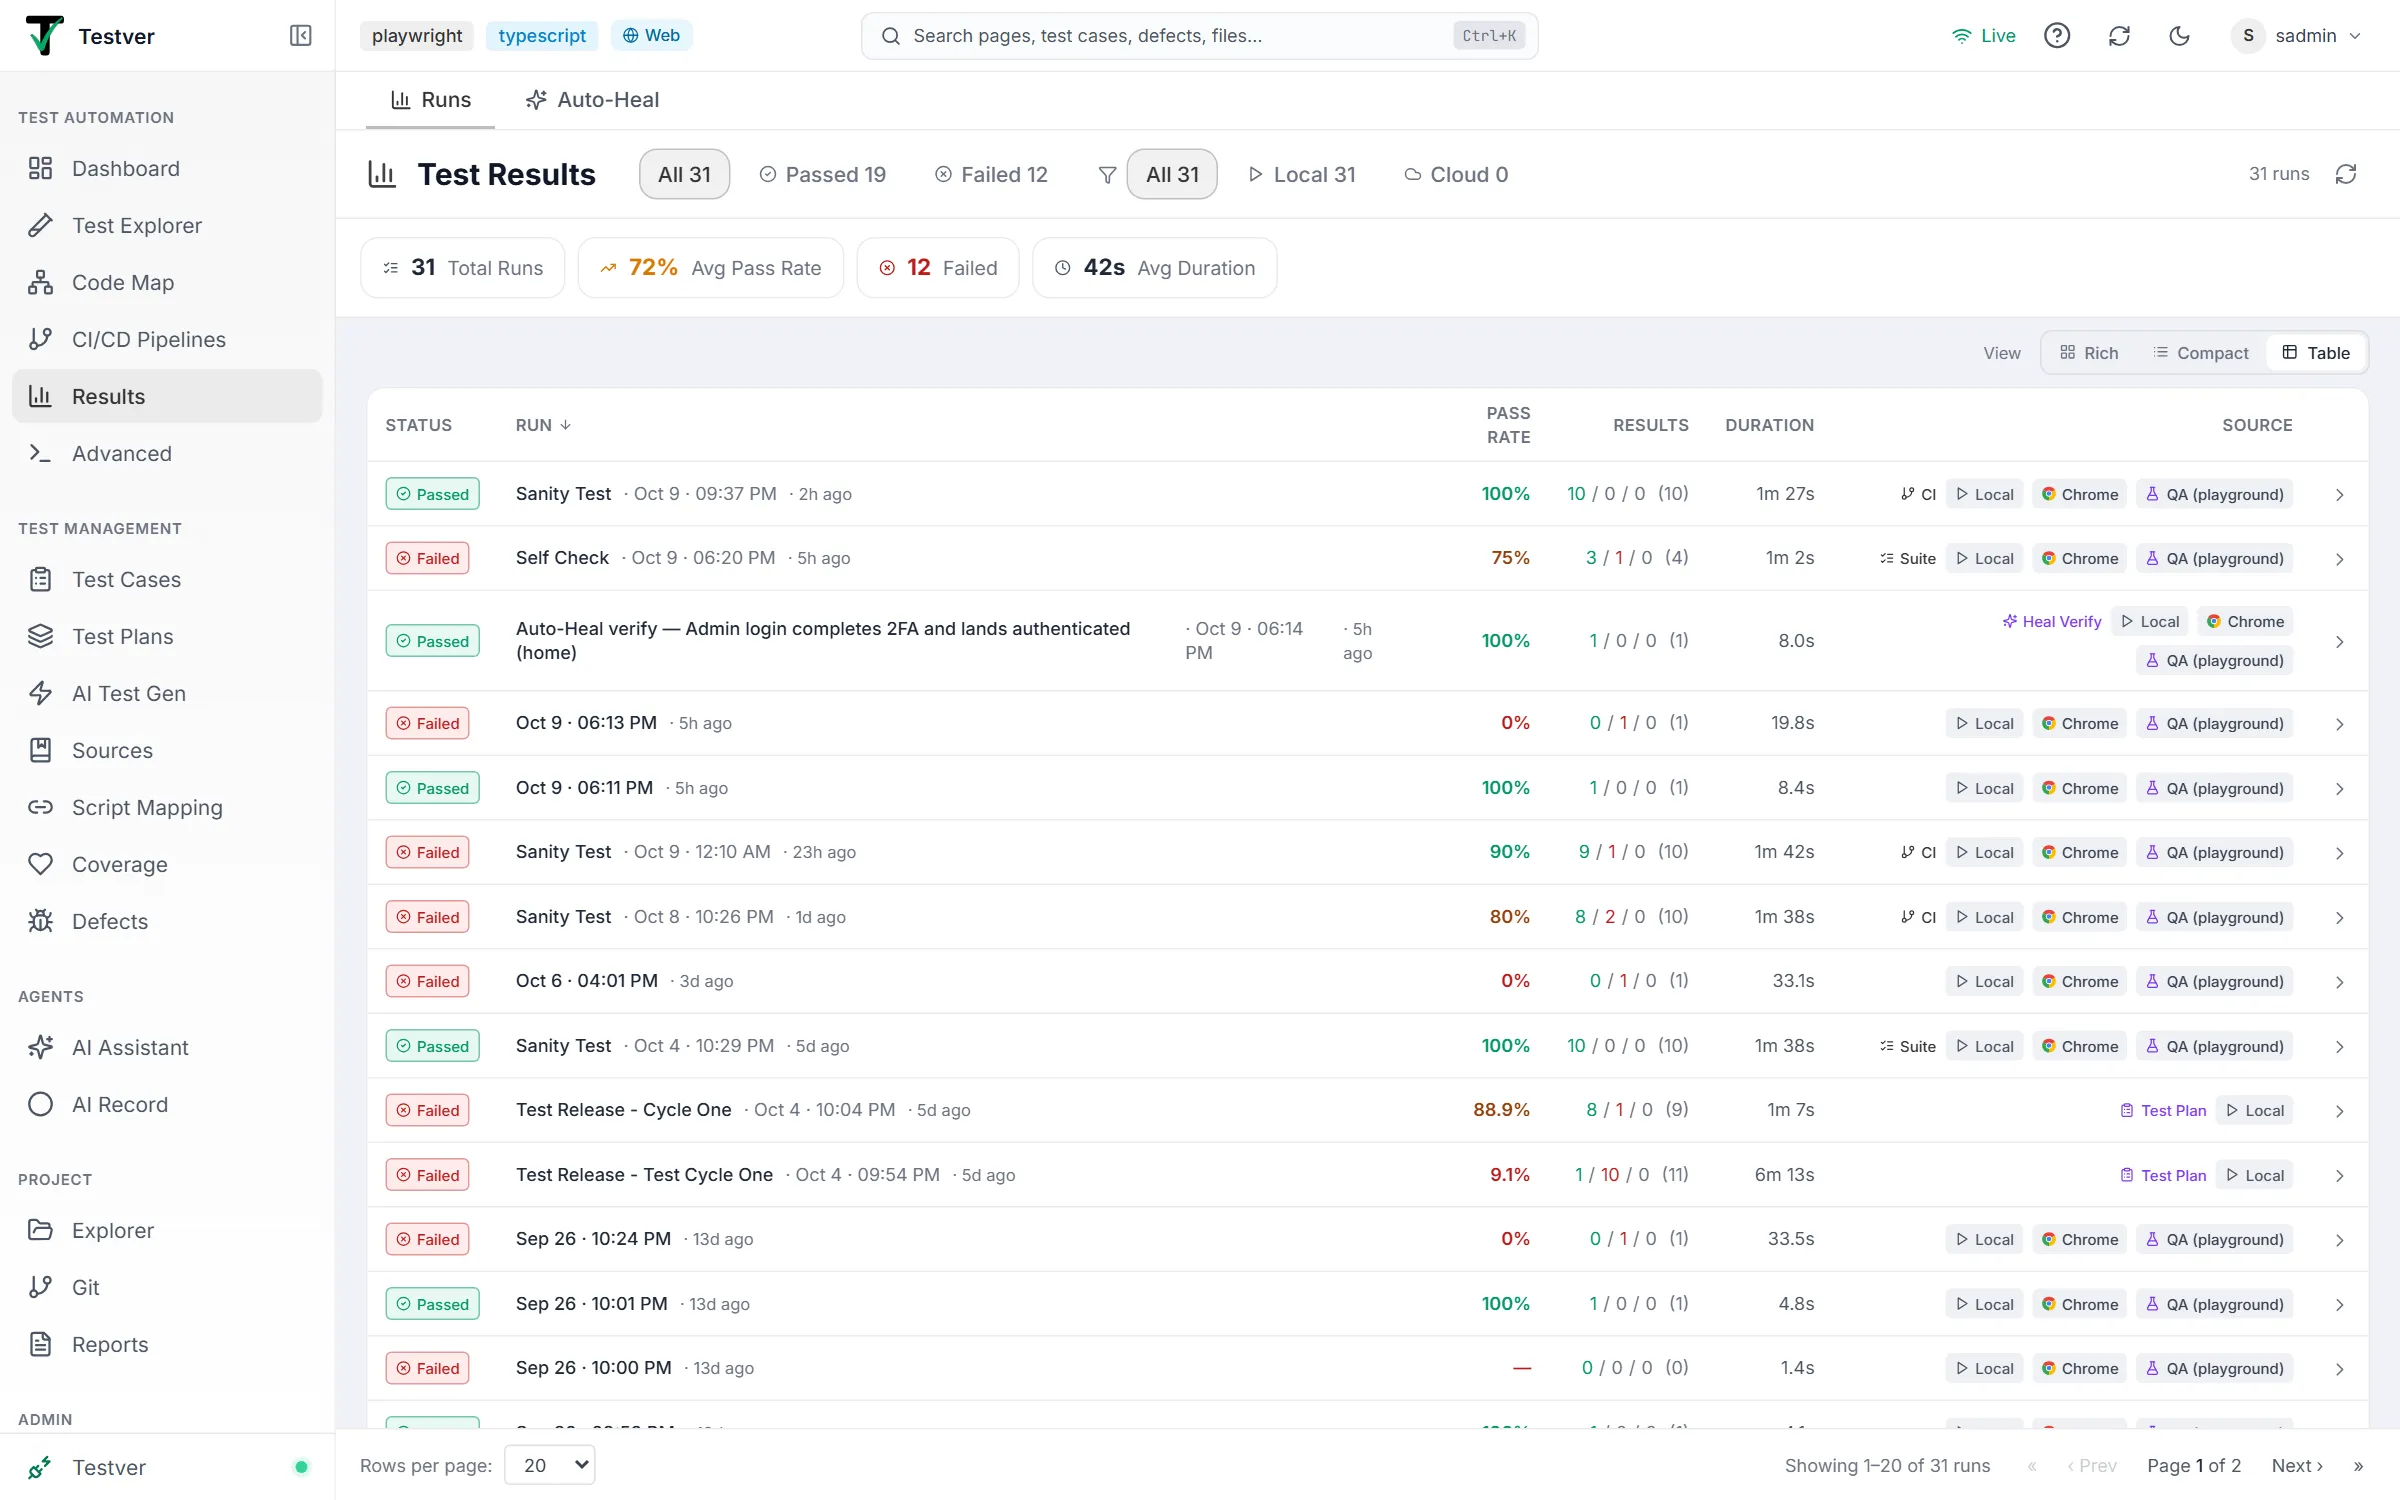
Task: Collapse the sidebar with the panel icon
Action: [300, 36]
